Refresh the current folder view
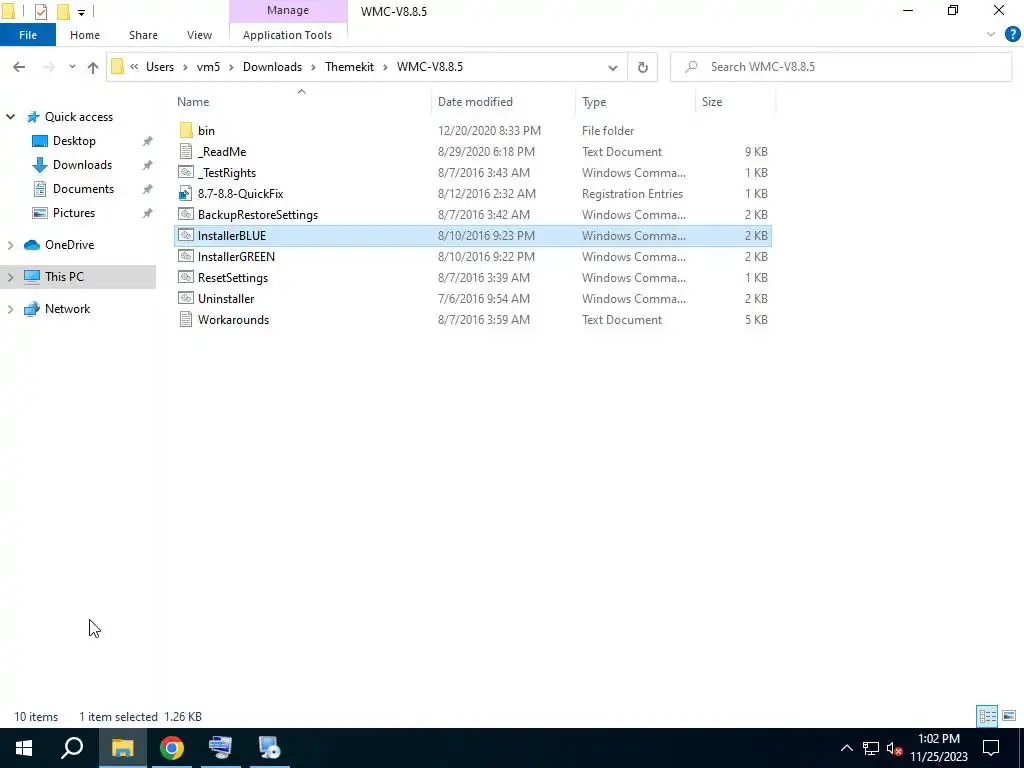The width and height of the screenshot is (1024, 768). tap(643, 67)
